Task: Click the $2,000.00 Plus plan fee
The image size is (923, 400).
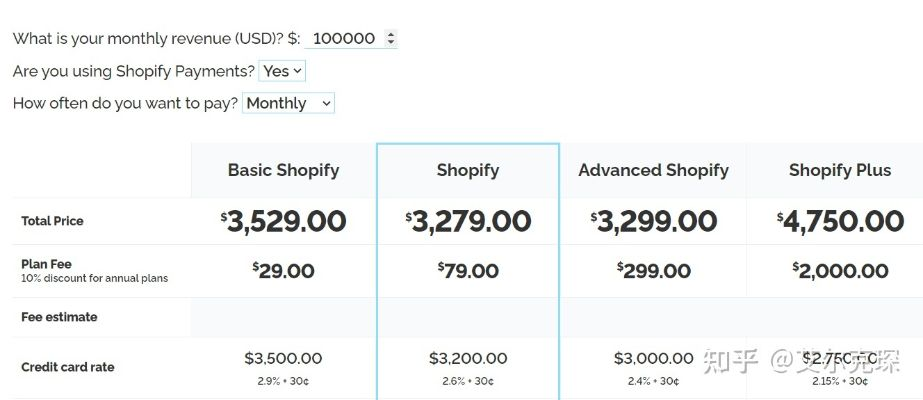Action: click(x=840, y=271)
